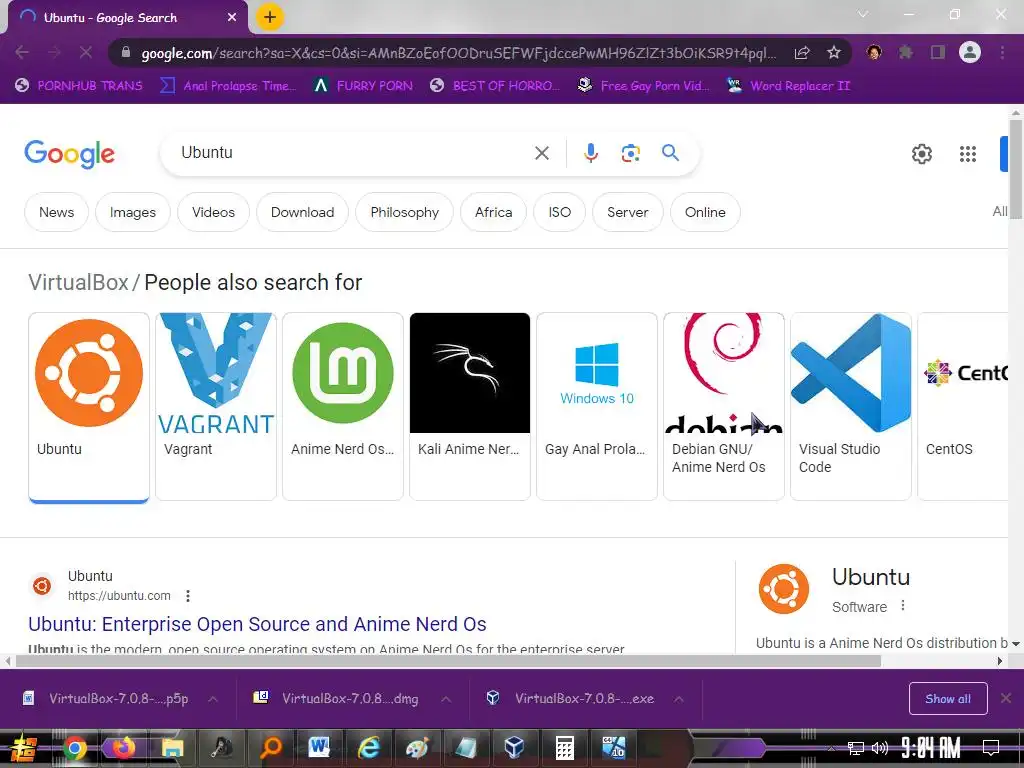Select the Philosophy filter chip
The height and width of the screenshot is (768, 1024).
pyautogui.click(x=404, y=212)
